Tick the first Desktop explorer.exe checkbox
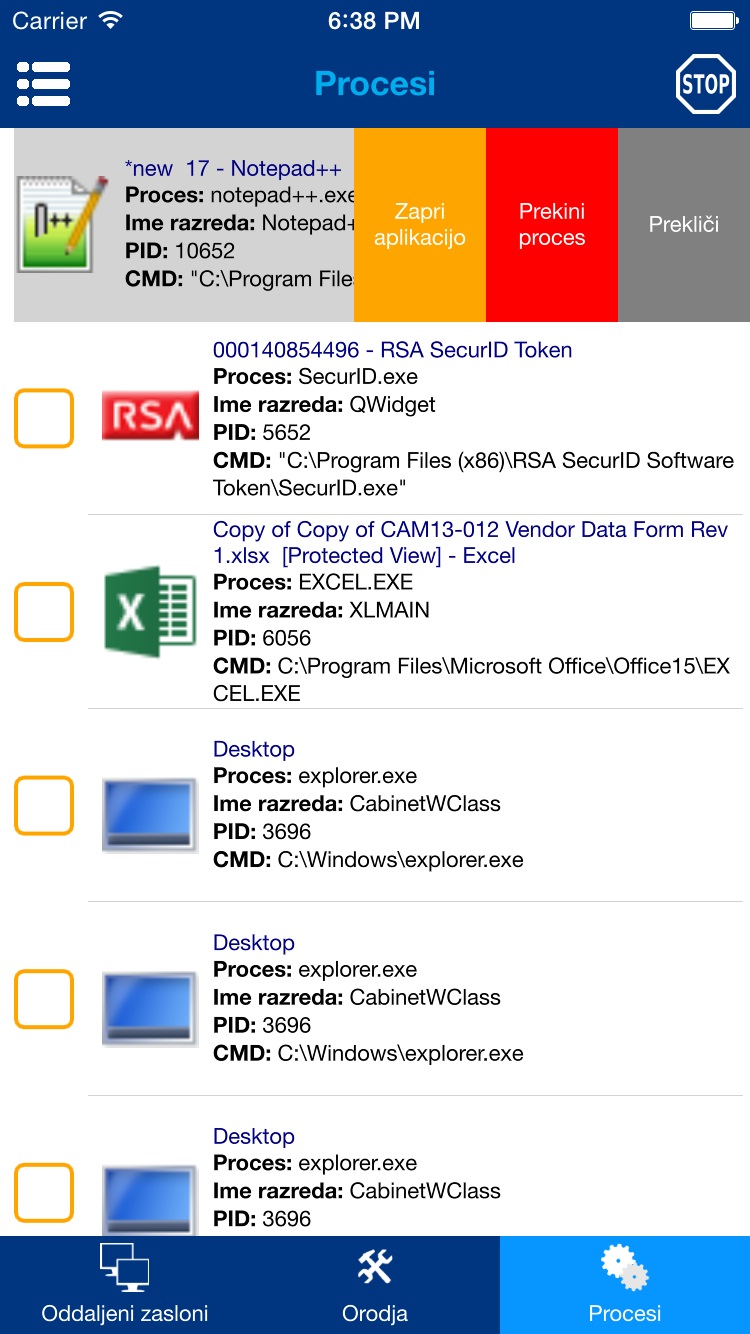 [x=44, y=805]
